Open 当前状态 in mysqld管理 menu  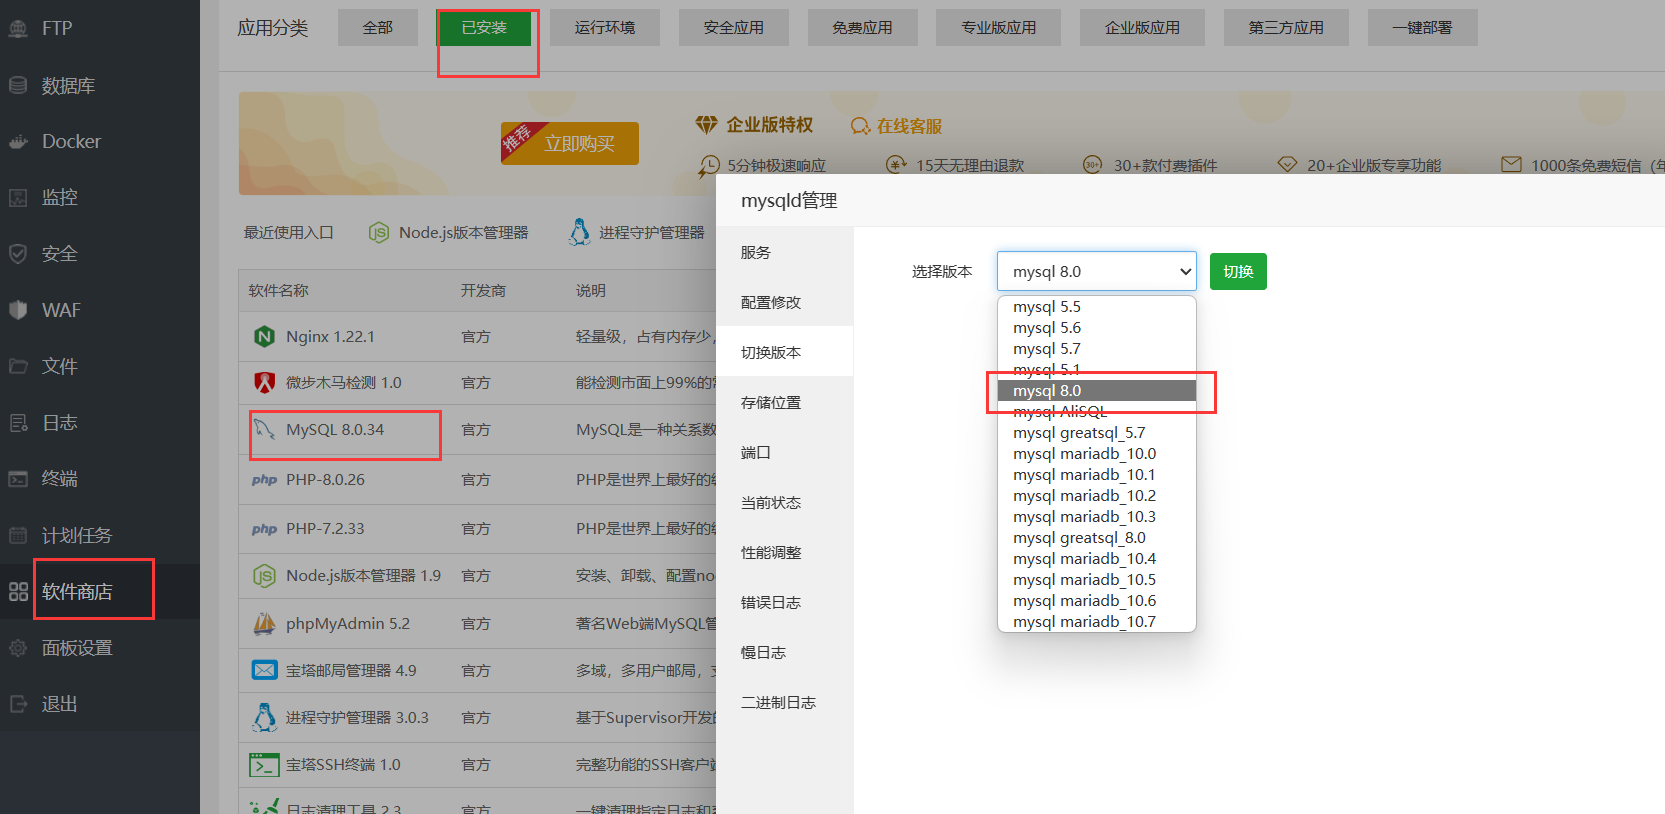pos(785,502)
